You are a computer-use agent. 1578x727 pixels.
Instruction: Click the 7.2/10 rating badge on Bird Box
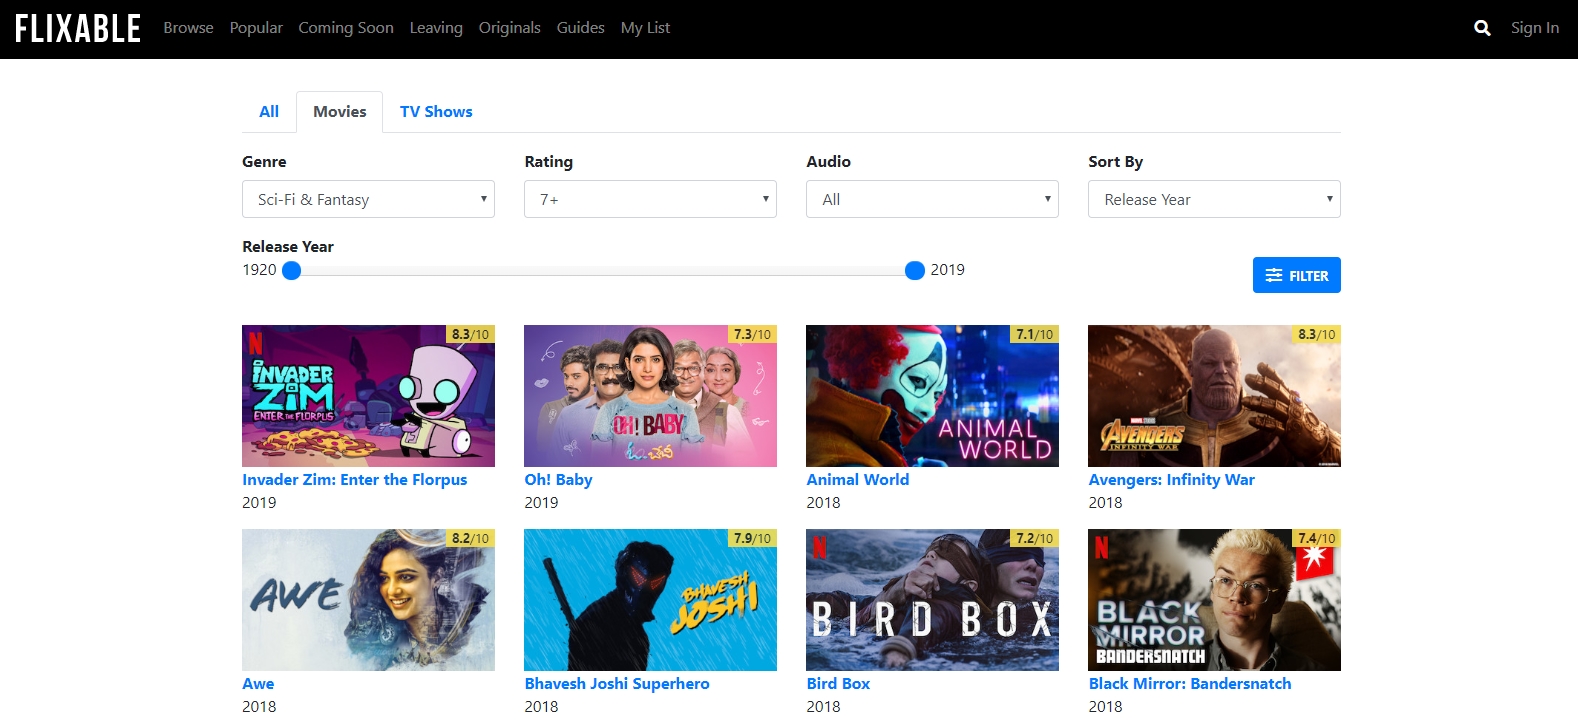point(1034,538)
